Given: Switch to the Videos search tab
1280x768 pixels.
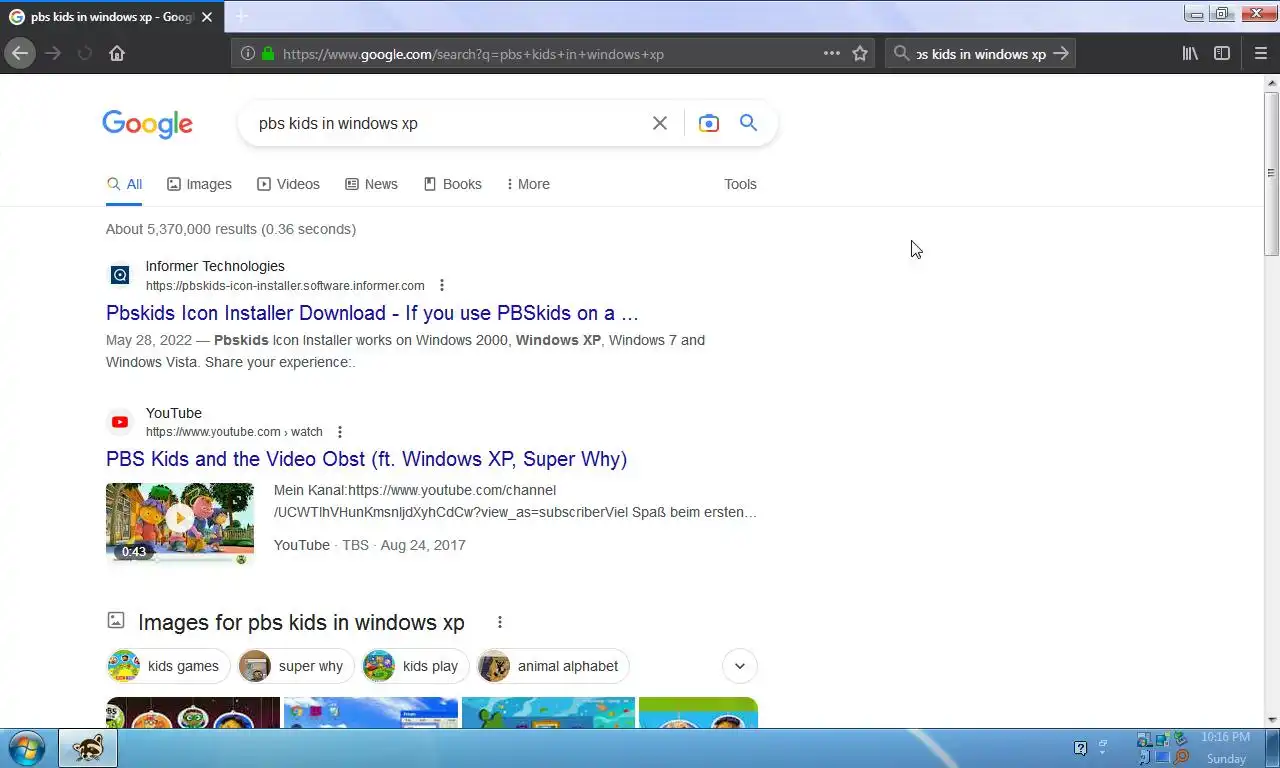Looking at the screenshot, I should pyautogui.click(x=288, y=184).
